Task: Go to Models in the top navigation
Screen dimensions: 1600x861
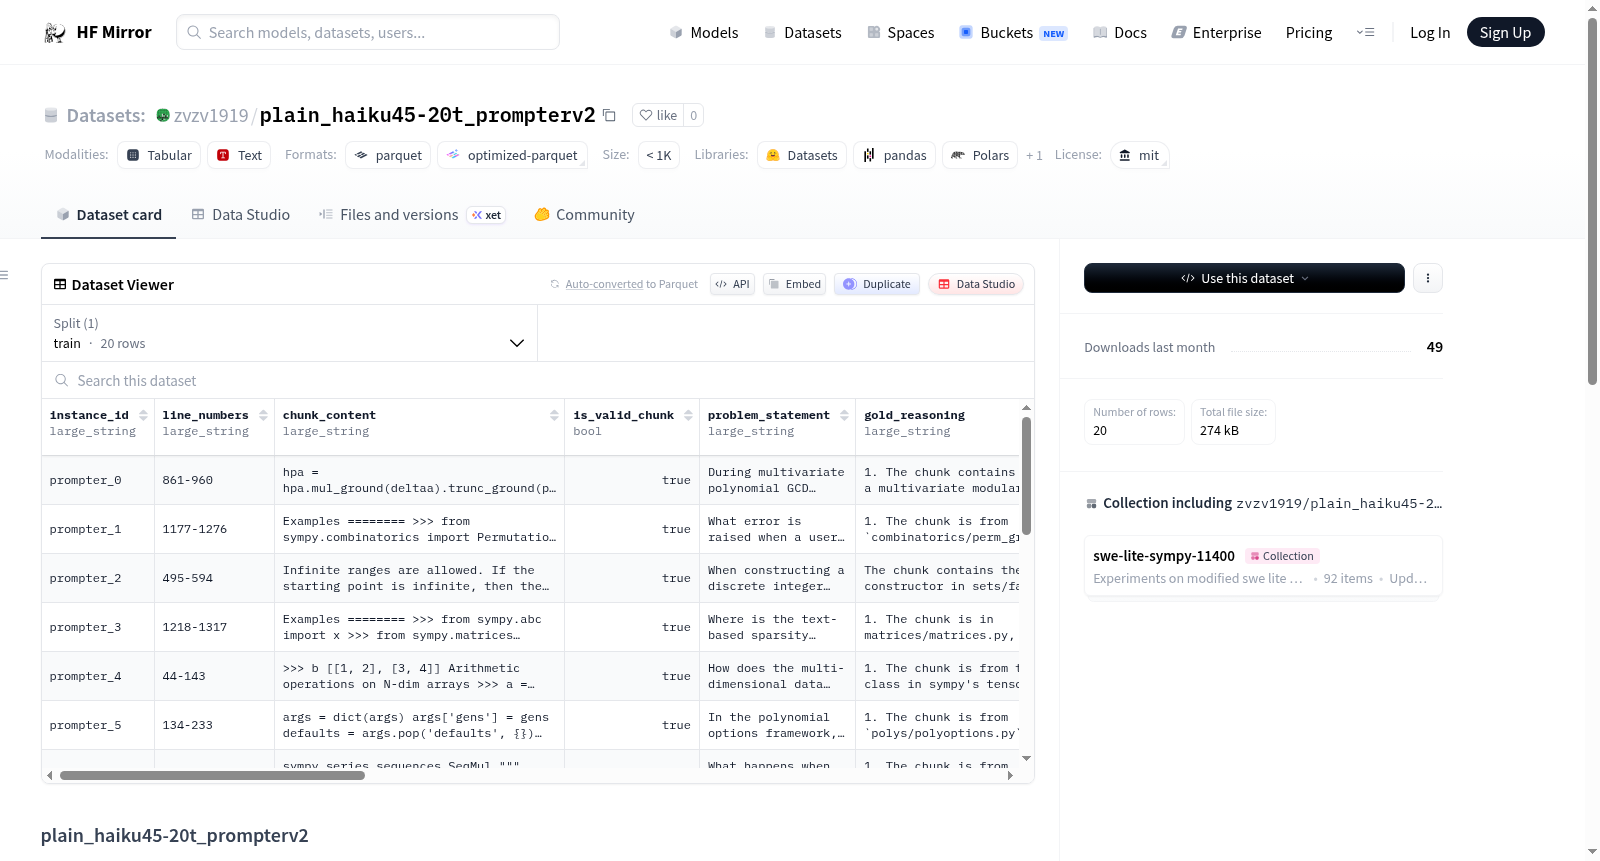Action: (x=704, y=33)
